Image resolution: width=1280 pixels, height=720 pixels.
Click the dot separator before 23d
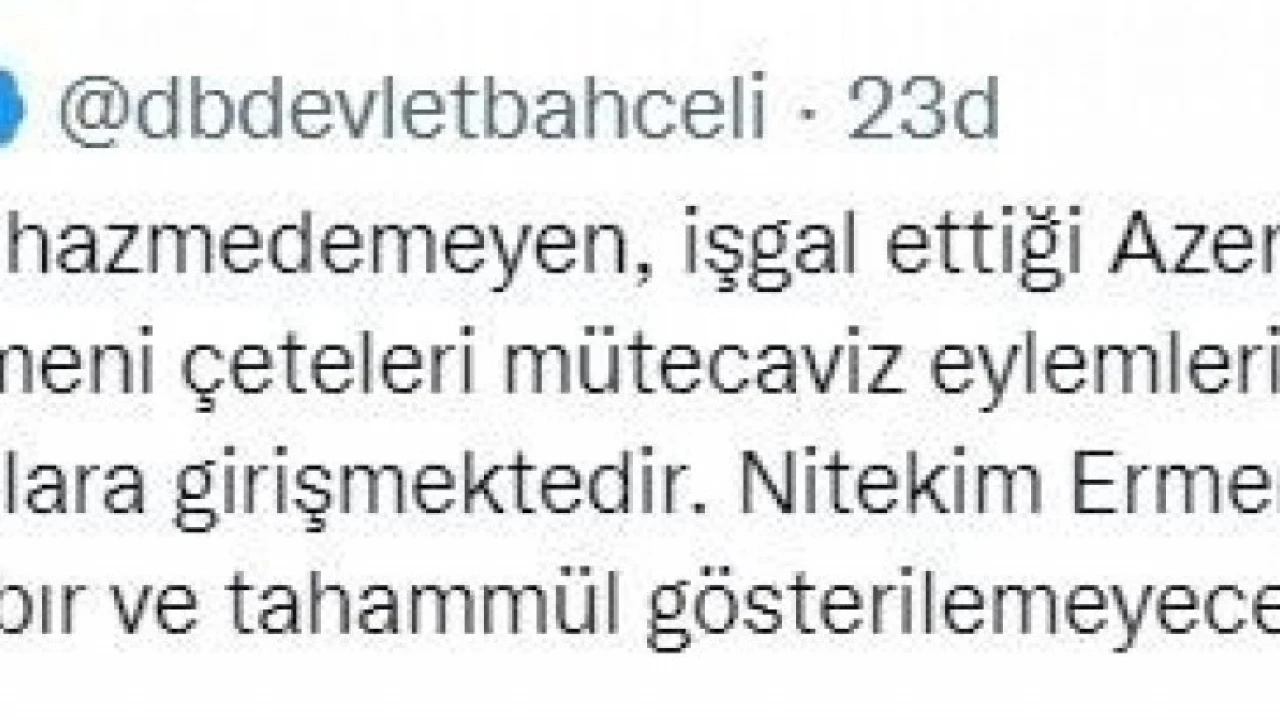coord(808,114)
